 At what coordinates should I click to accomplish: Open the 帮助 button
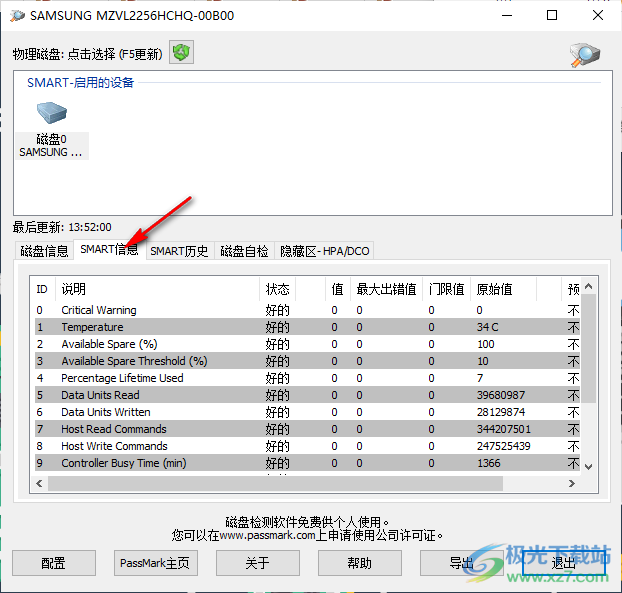[360, 562]
